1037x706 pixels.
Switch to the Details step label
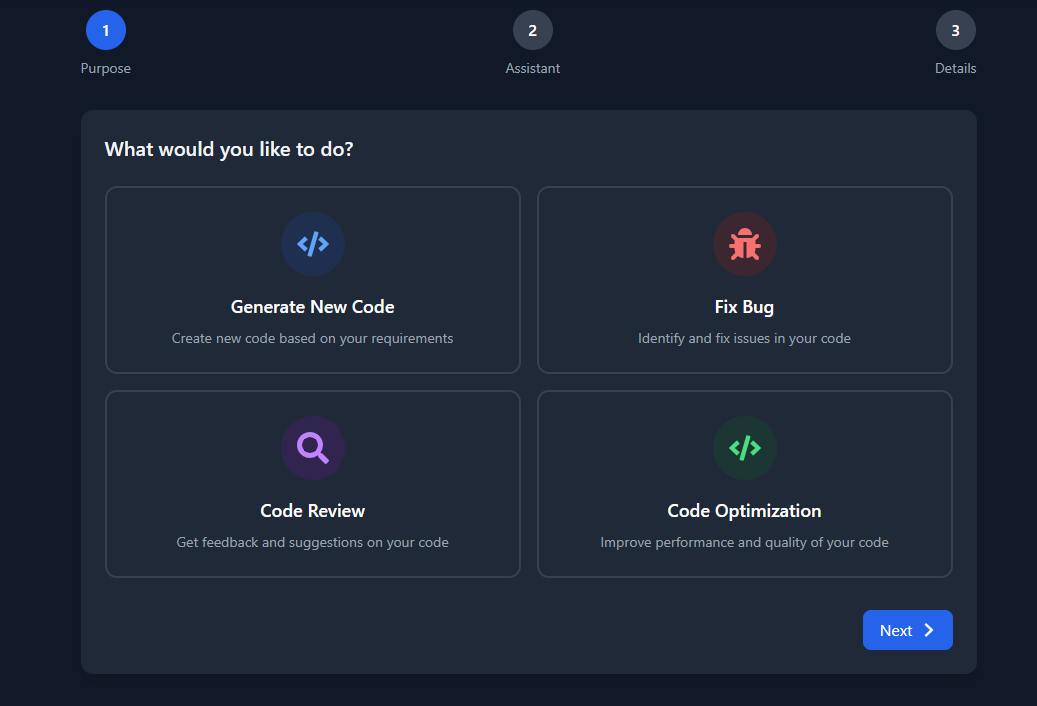click(x=956, y=69)
